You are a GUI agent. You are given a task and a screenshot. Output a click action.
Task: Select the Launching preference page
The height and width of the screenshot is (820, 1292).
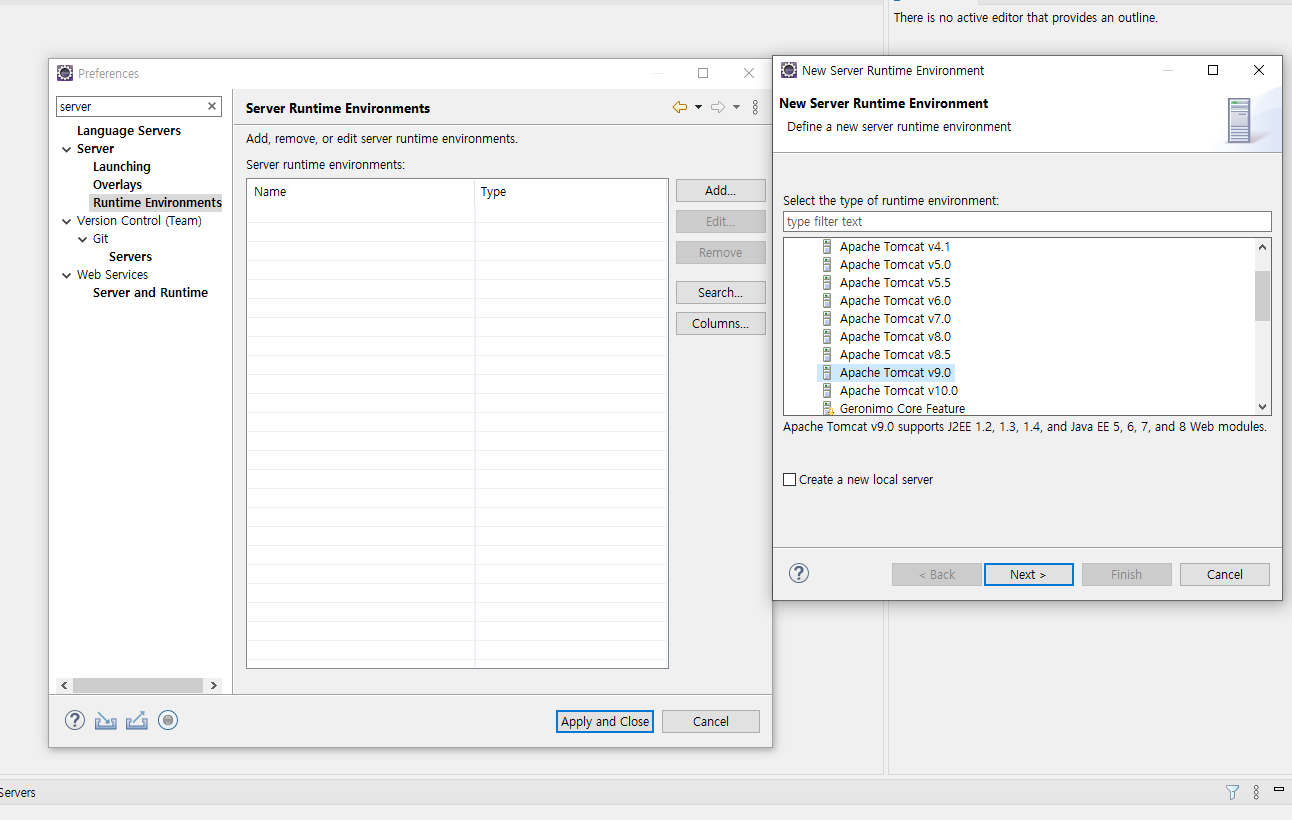pyautogui.click(x=122, y=167)
